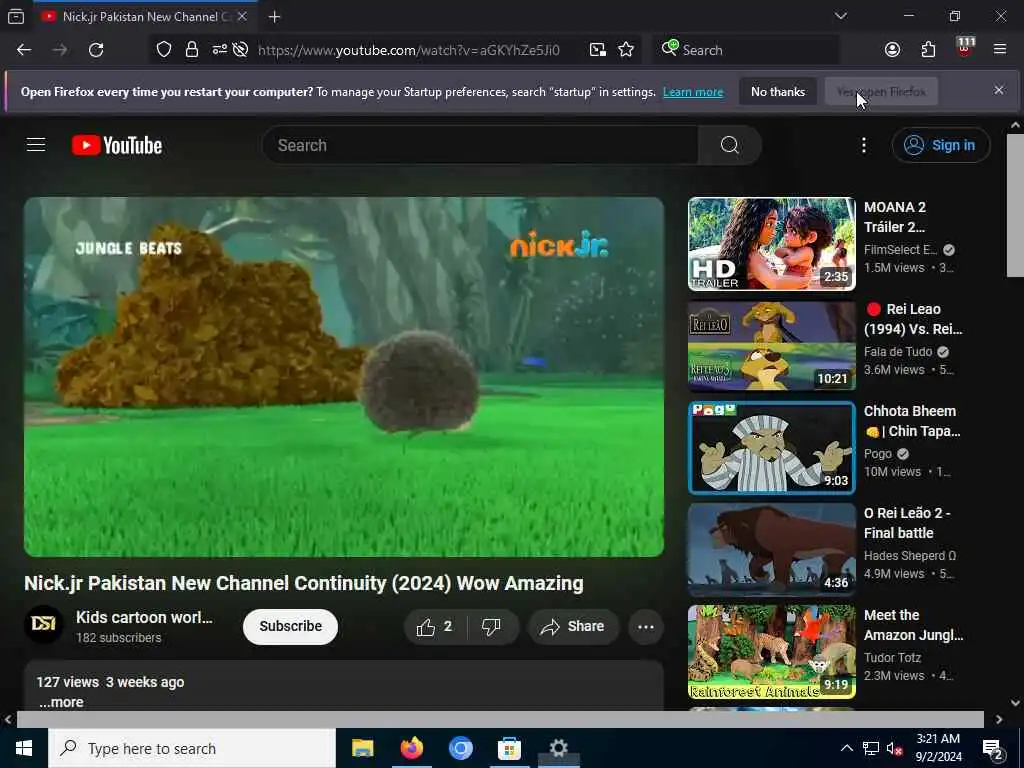Open the YouTube guide hamburger menu

tap(36, 145)
